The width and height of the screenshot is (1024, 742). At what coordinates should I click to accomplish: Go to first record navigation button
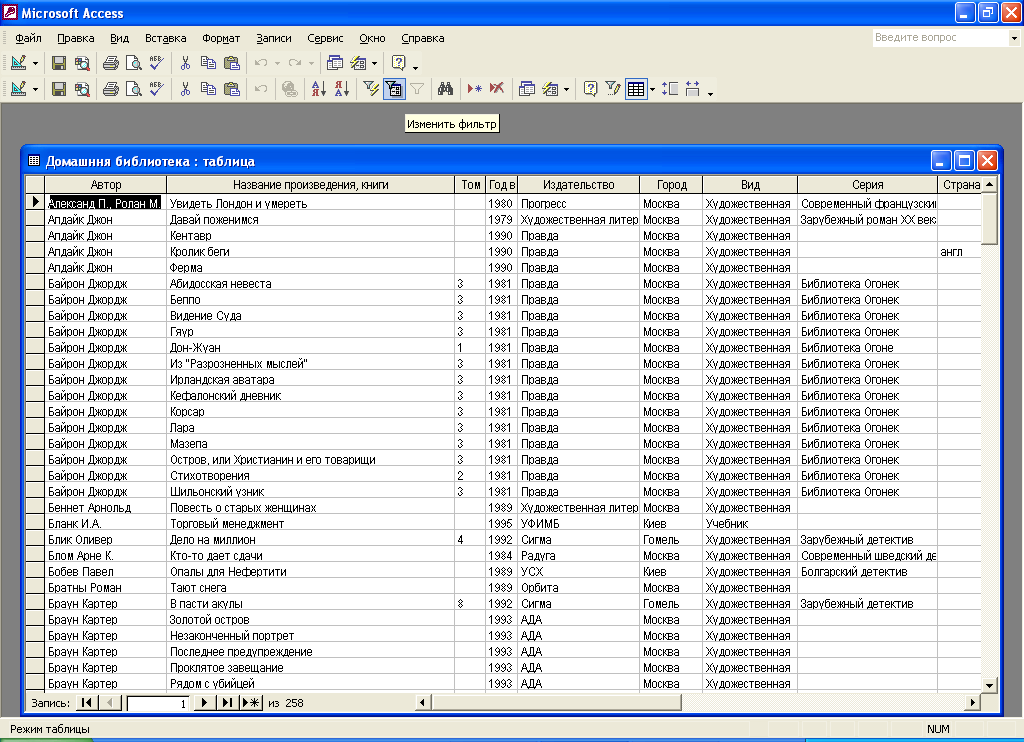(86, 703)
